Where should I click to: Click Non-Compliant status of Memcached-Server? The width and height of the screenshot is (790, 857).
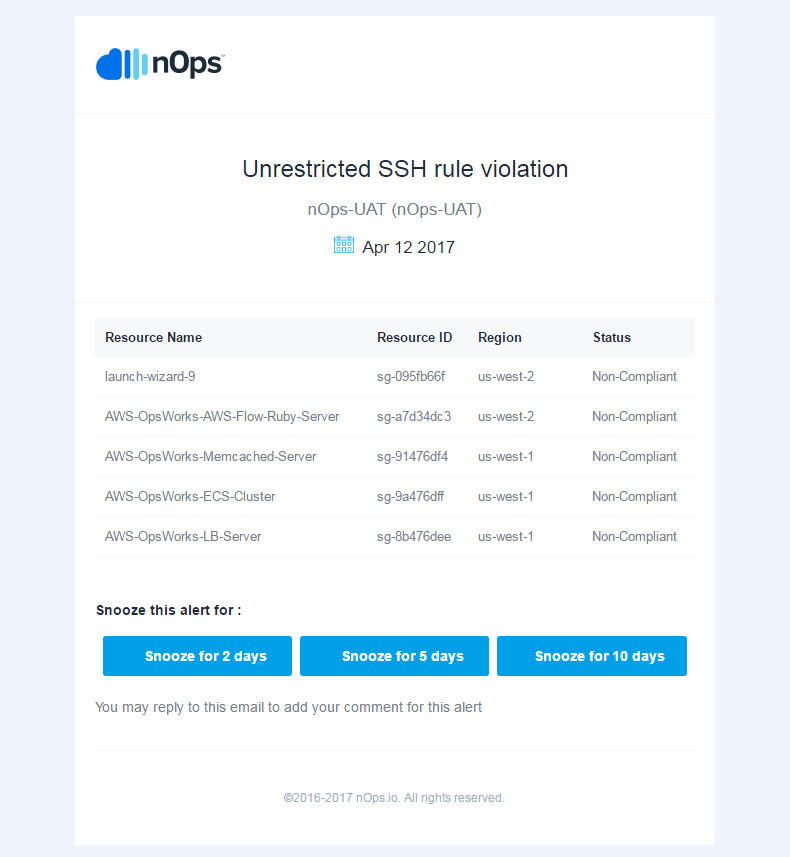point(634,456)
